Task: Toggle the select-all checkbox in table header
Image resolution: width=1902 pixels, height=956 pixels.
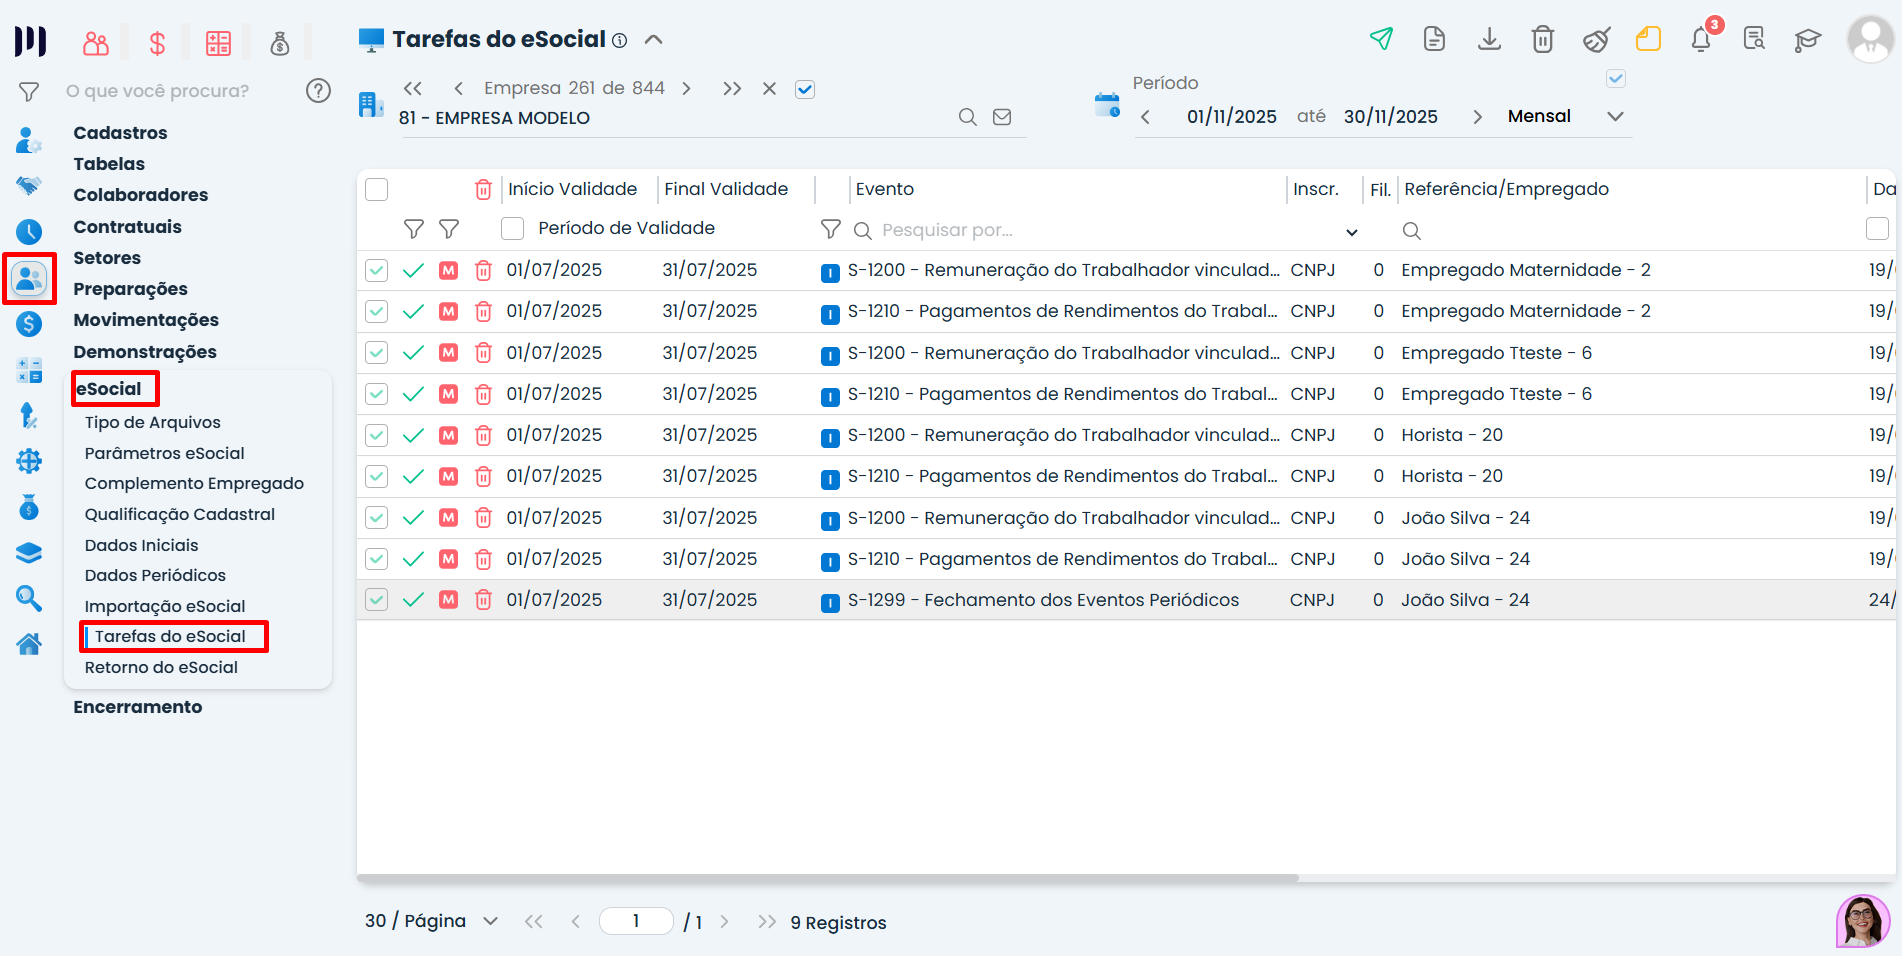Action: click(x=377, y=189)
